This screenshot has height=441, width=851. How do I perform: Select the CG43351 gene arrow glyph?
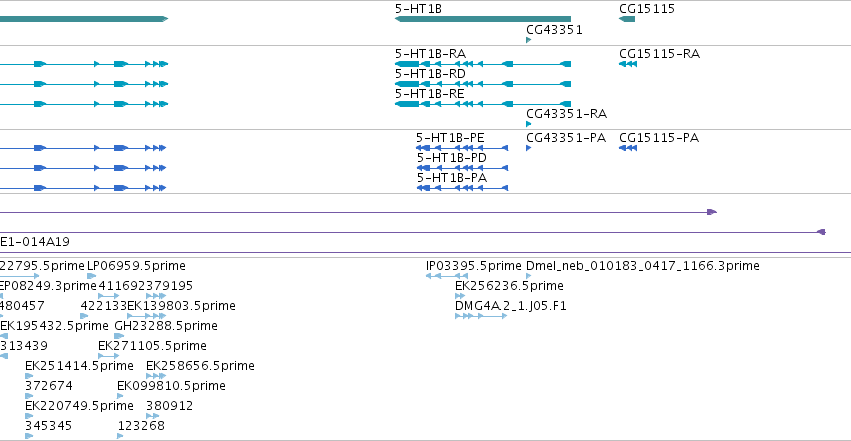click(529, 40)
